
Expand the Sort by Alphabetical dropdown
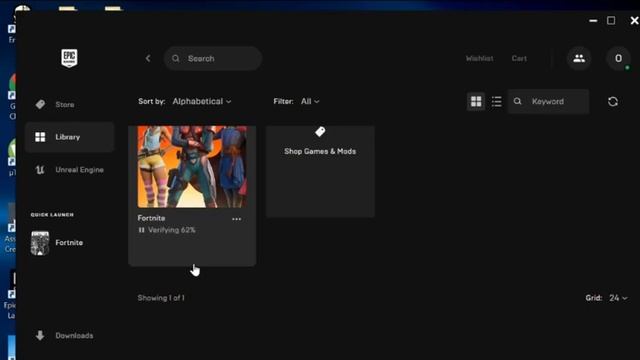click(202, 101)
